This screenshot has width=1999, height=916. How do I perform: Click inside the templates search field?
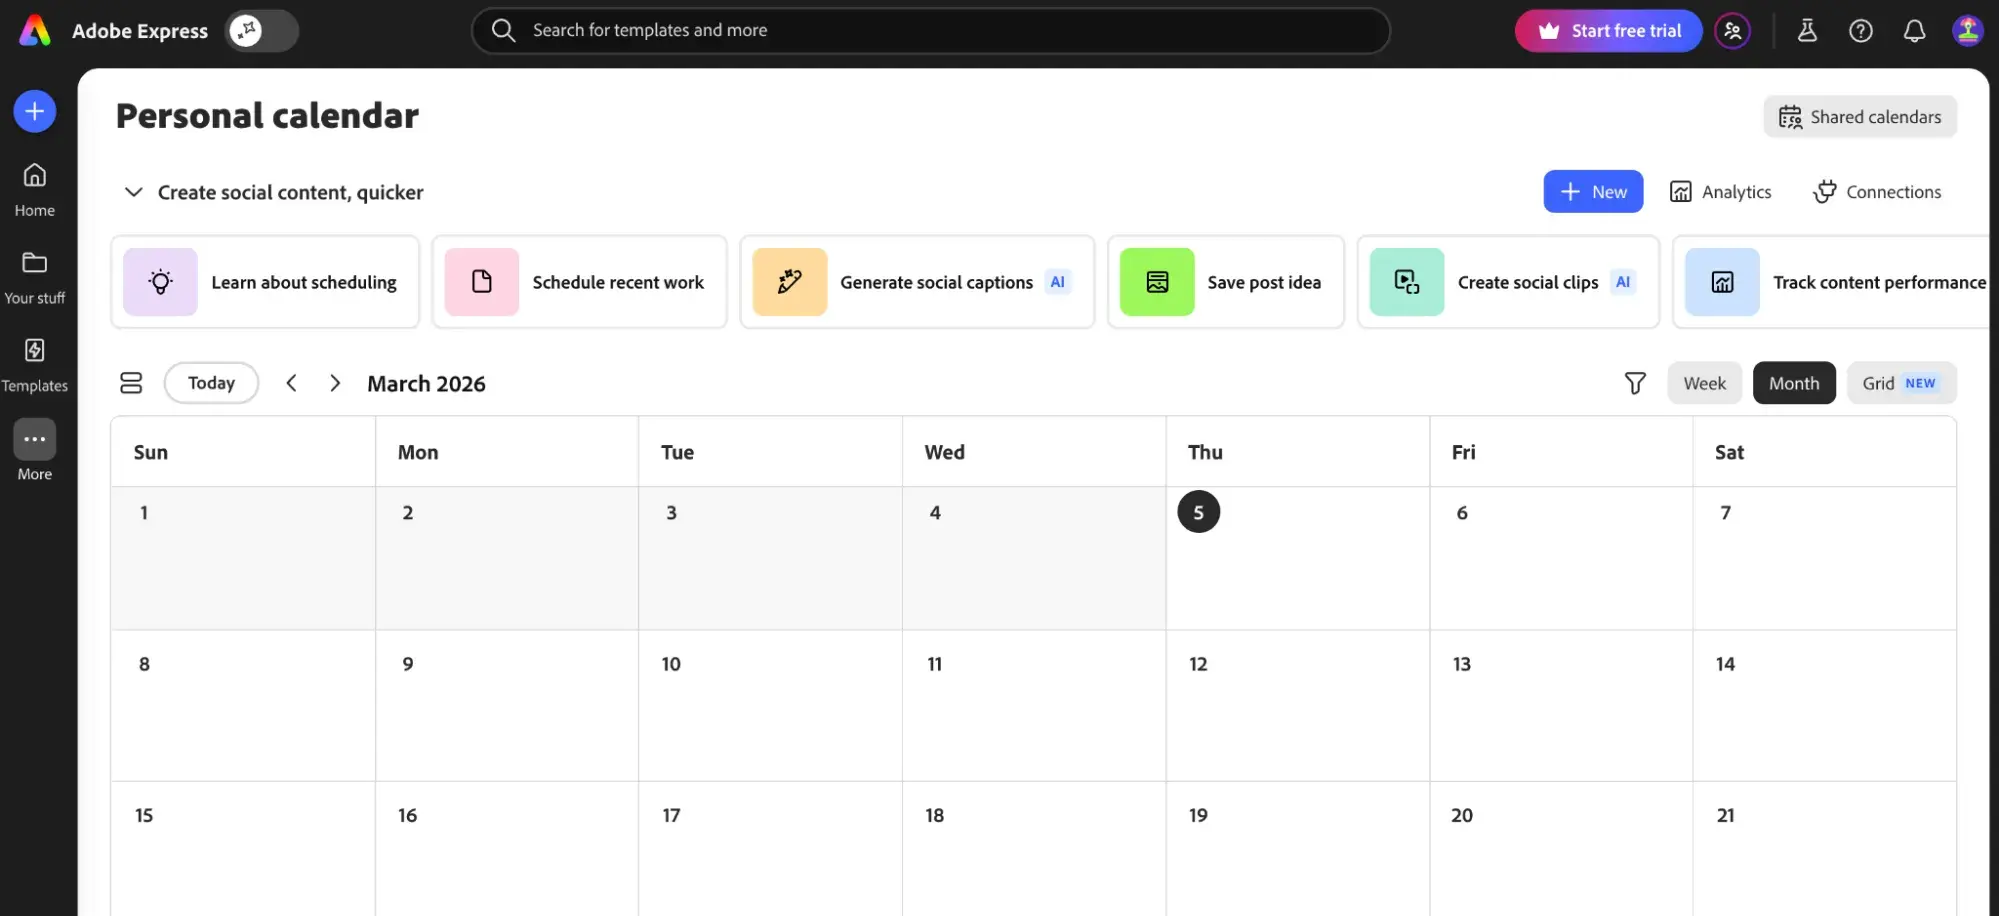point(930,30)
